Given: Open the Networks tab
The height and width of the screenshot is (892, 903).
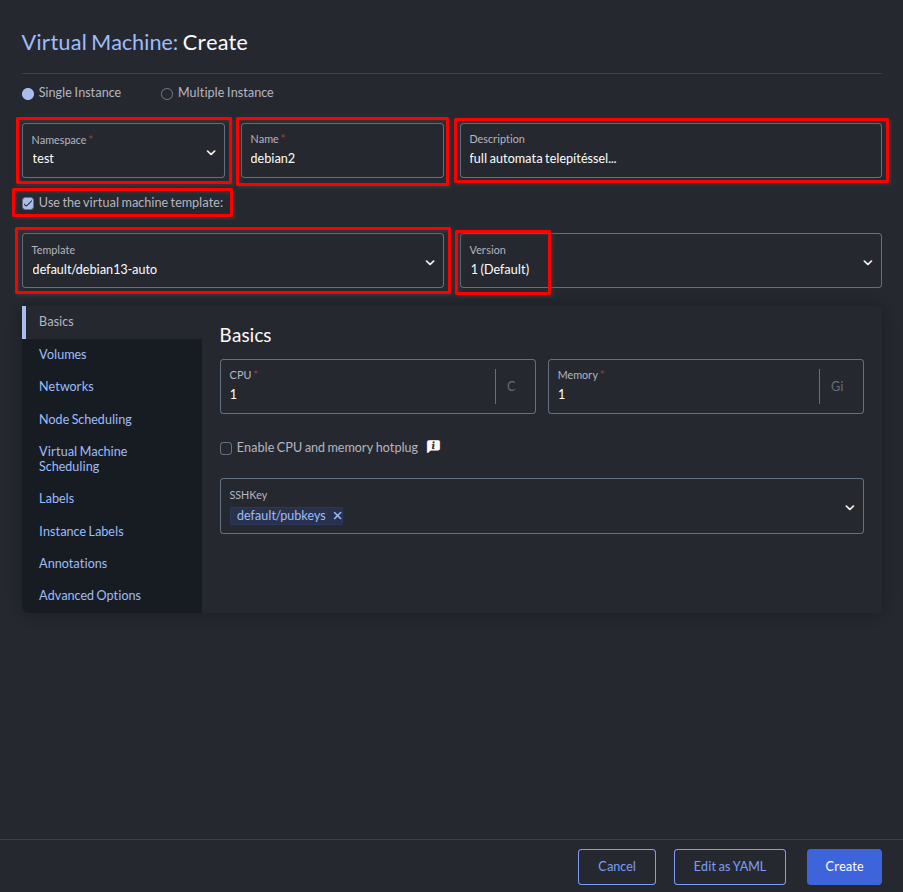Looking at the screenshot, I should tap(66, 386).
